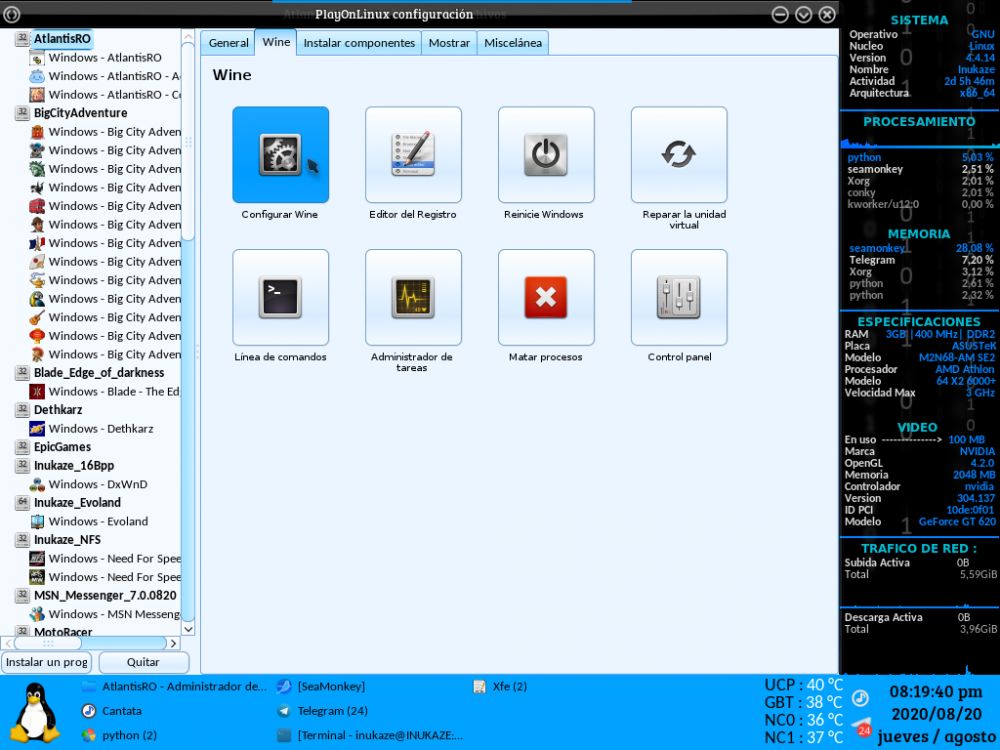Click the Matar procesos red X icon
This screenshot has height=750, width=1000.
[x=546, y=297]
